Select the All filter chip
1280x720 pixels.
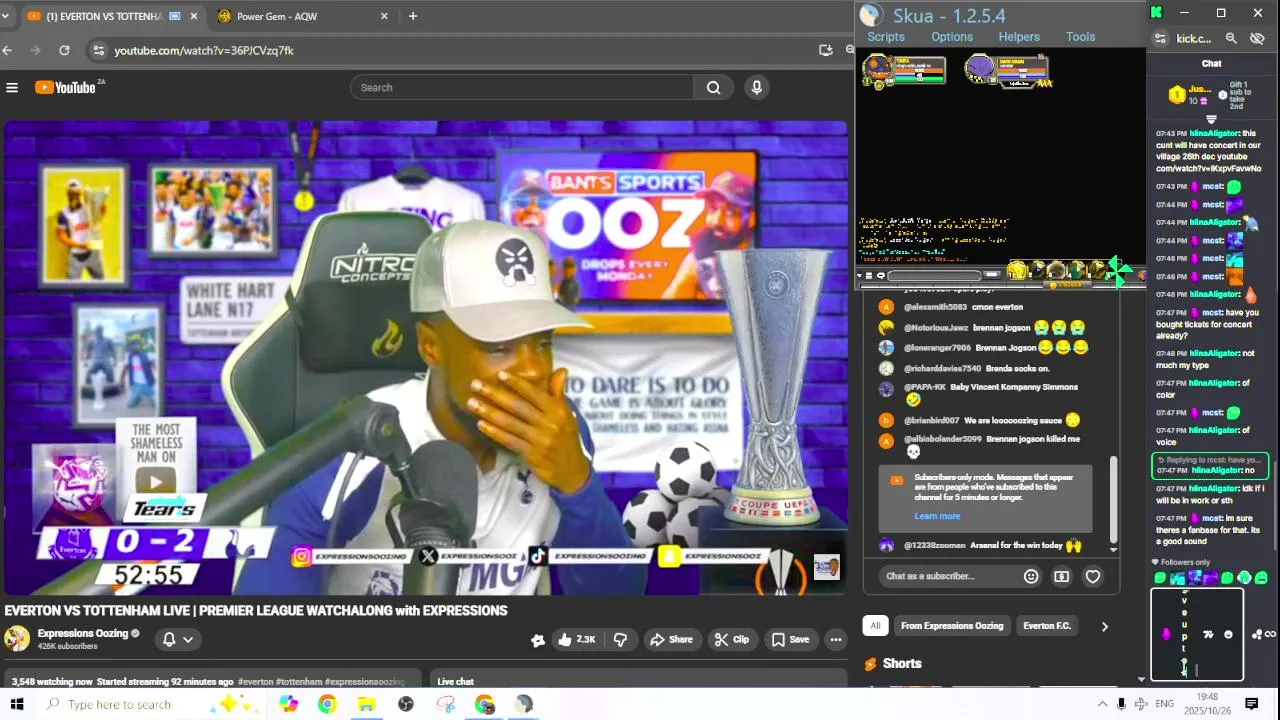(875, 626)
